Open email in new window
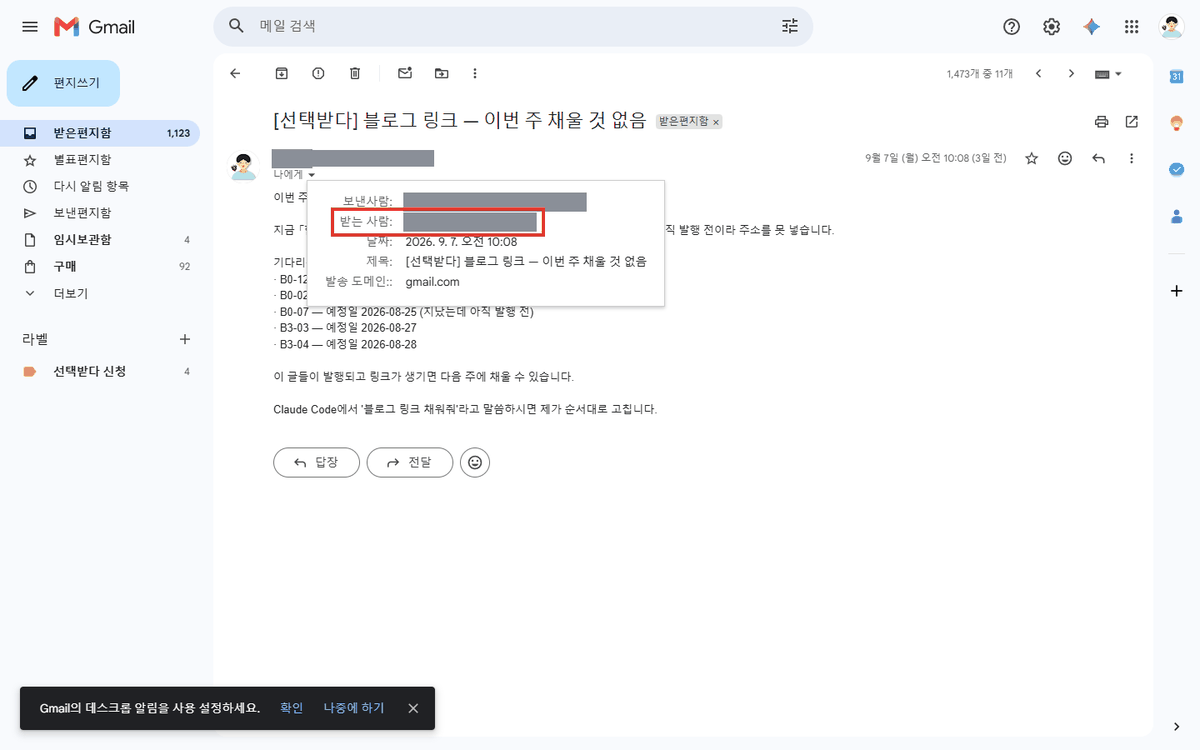 (x=1132, y=122)
